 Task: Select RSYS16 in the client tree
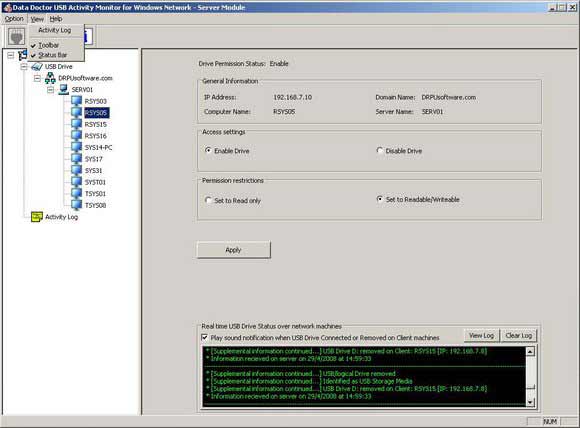coord(95,136)
